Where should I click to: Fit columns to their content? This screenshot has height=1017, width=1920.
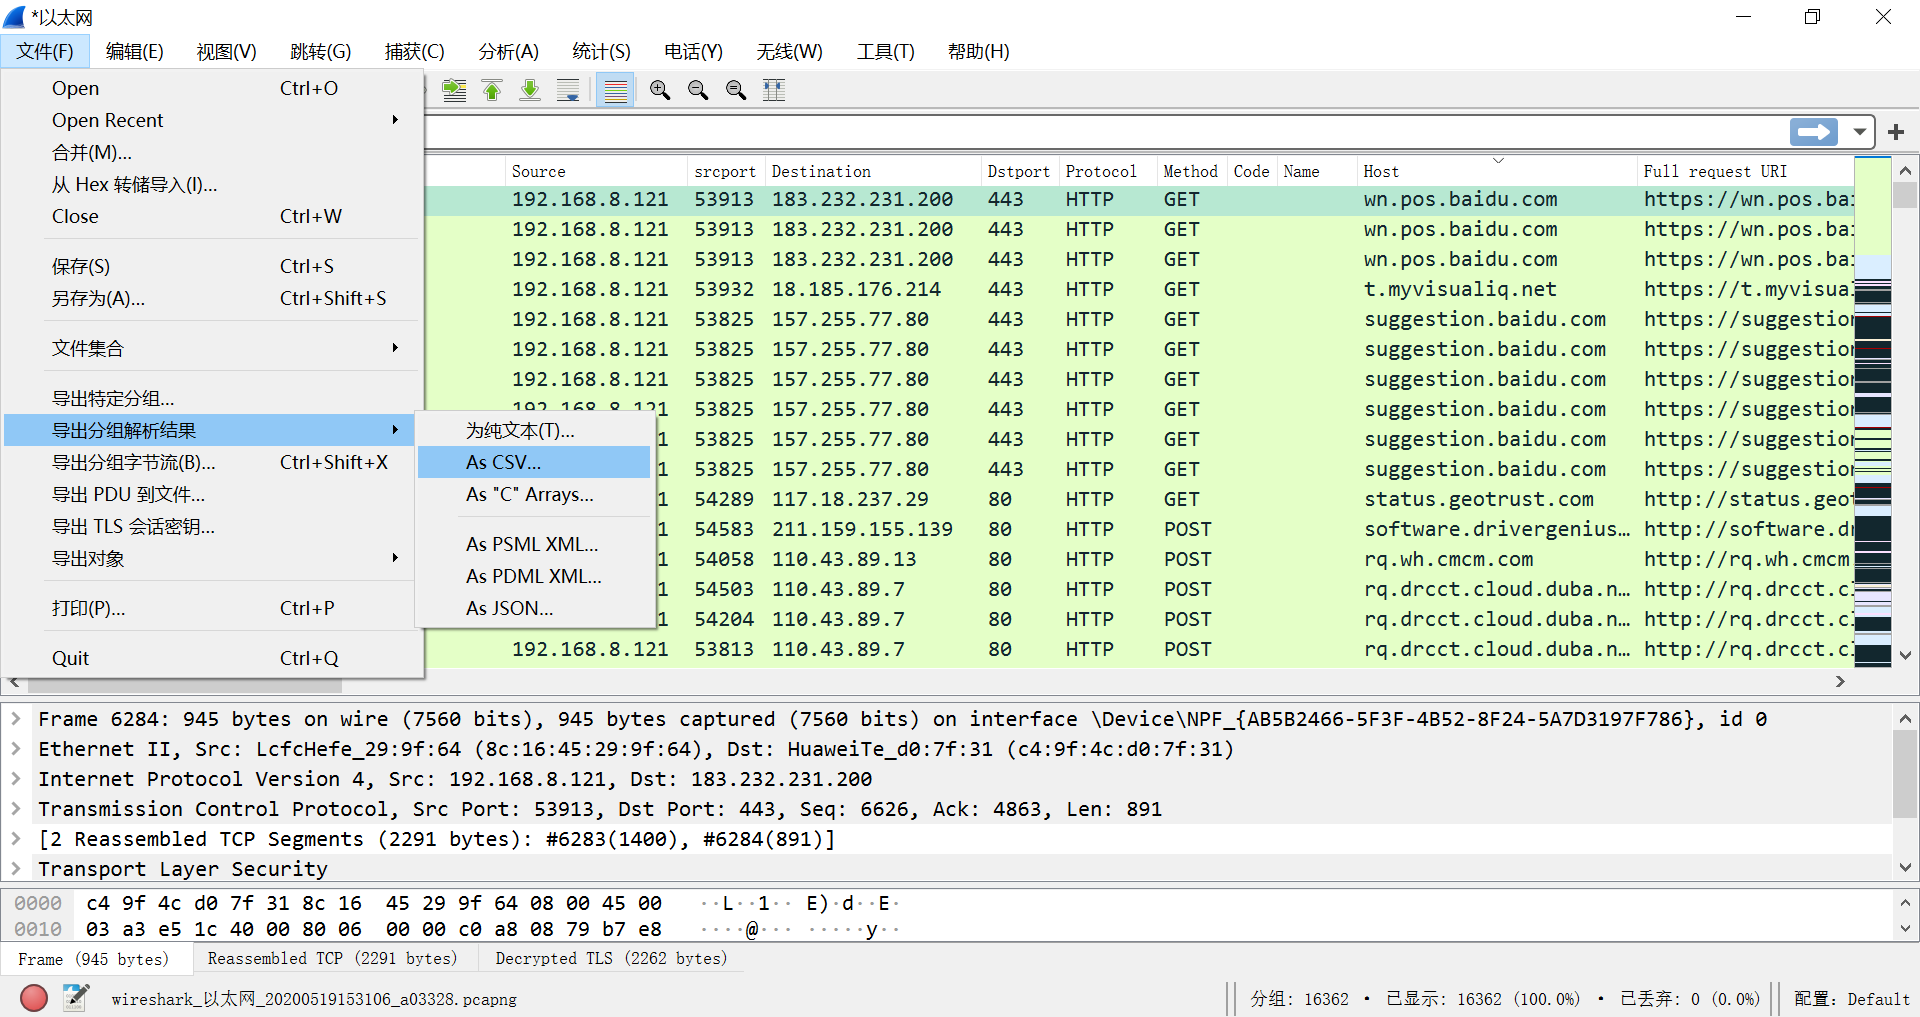pyautogui.click(x=774, y=90)
